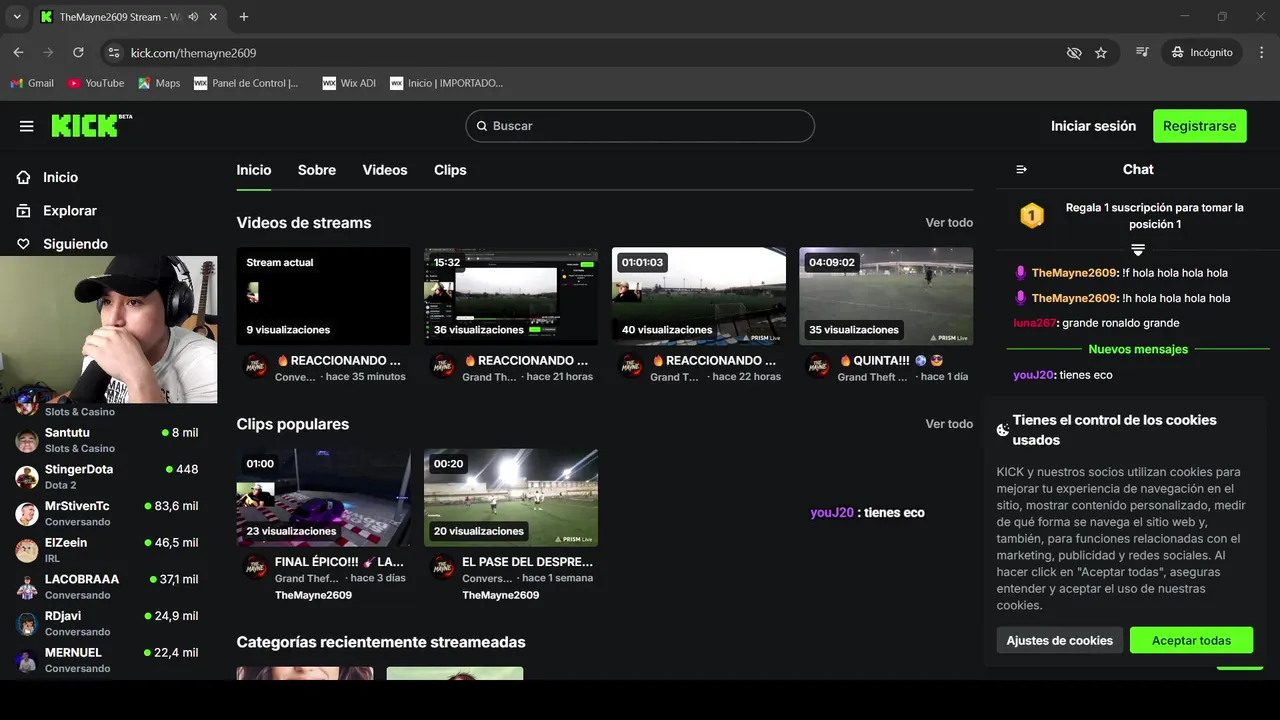Click Santutu channel name in sidebar
The width and height of the screenshot is (1280, 720).
pyautogui.click(x=67, y=432)
